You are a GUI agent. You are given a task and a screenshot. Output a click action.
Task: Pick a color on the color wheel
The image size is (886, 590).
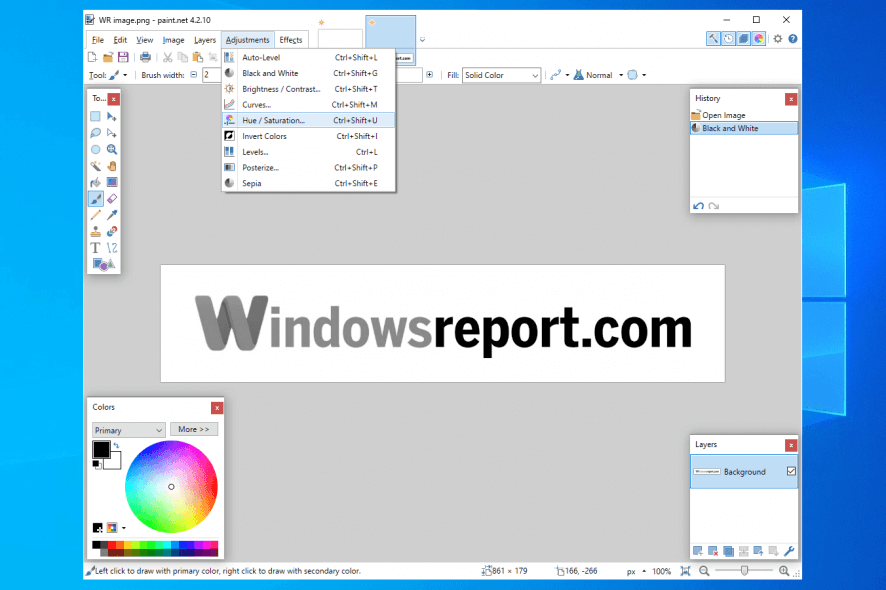coord(171,487)
